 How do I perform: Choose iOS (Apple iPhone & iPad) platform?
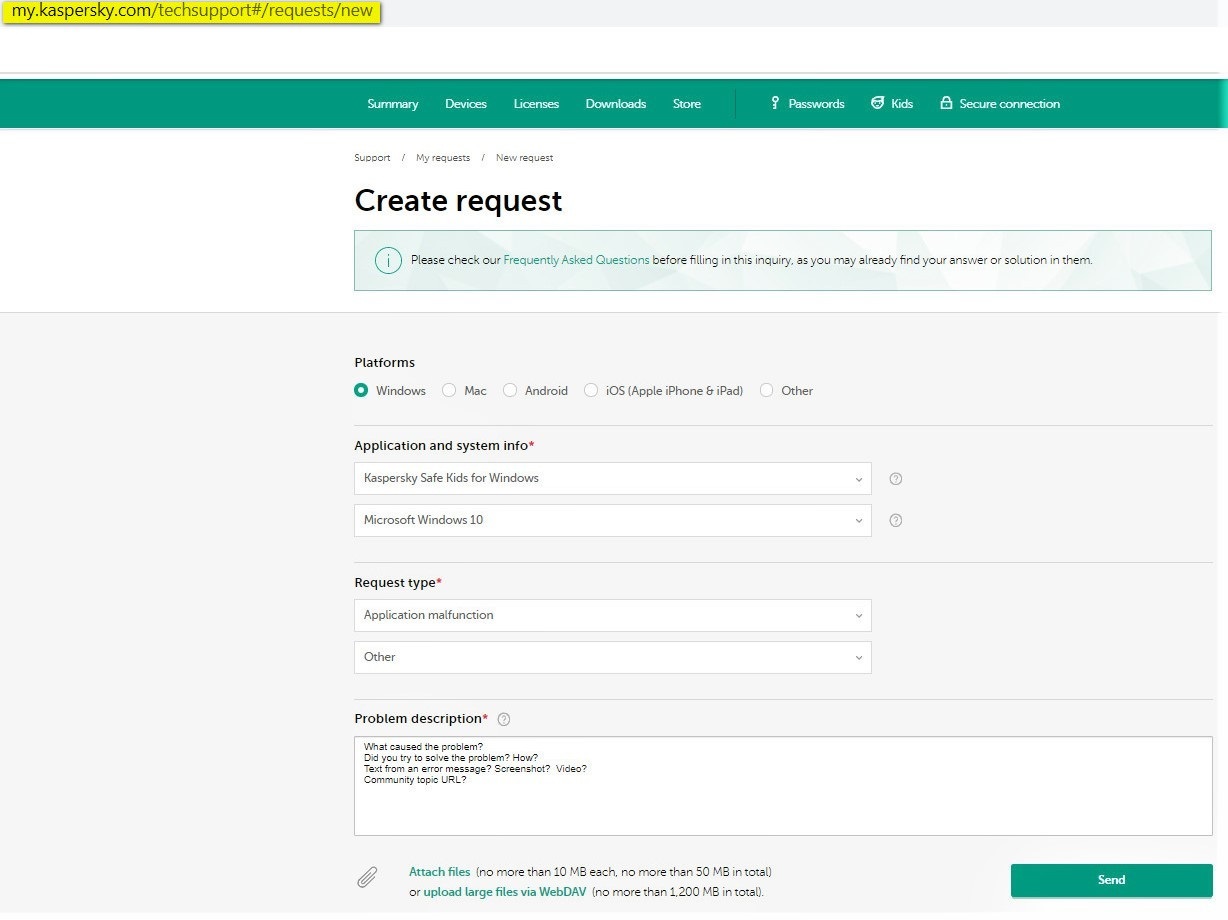(x=591, y=391)
